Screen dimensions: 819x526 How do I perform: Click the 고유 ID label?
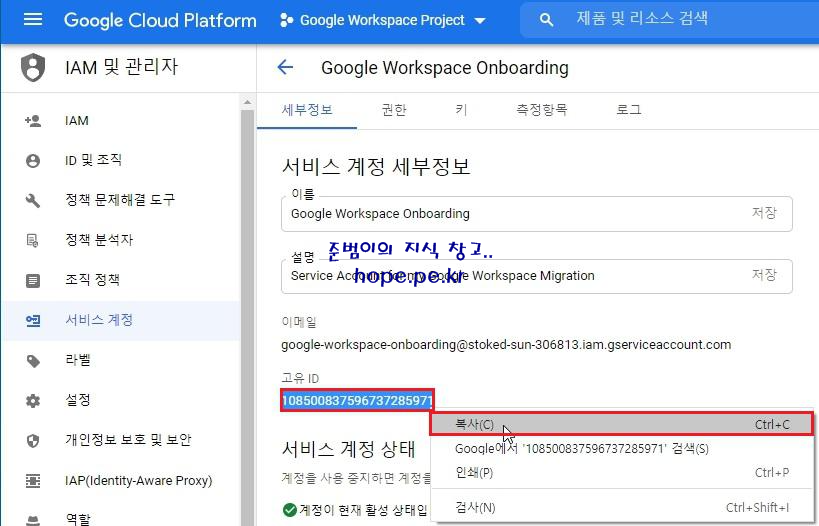click(300, 378)
